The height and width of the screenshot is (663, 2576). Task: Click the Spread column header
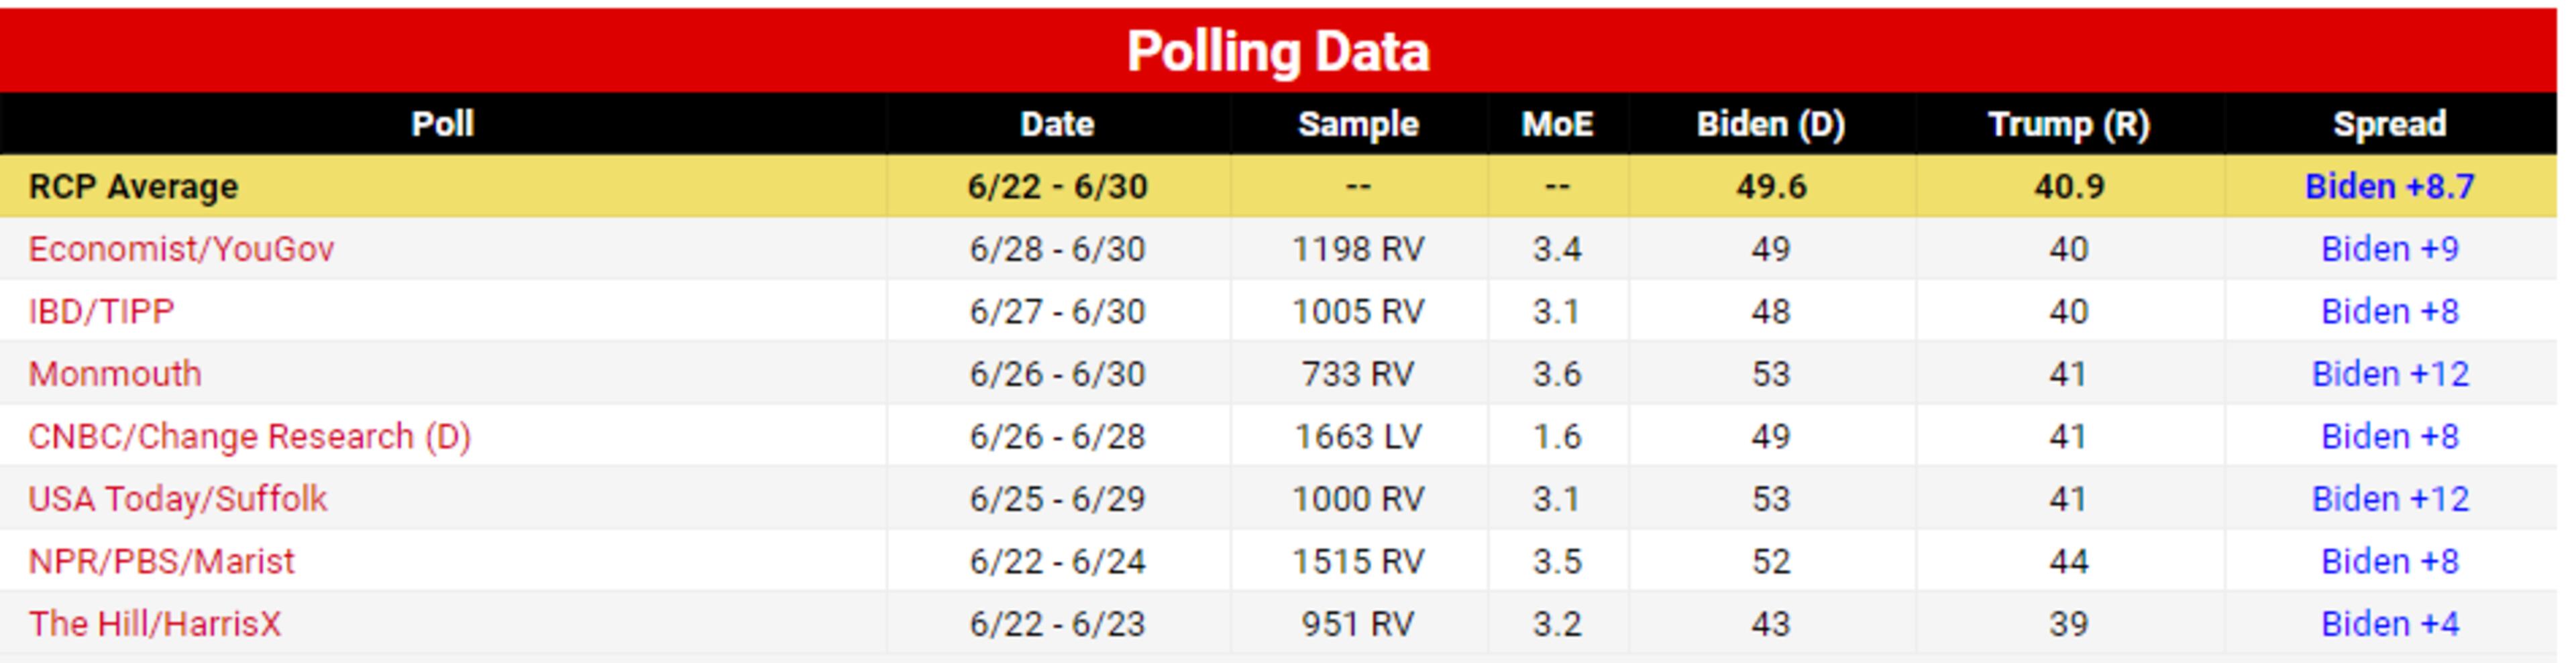pos(2389,124)
